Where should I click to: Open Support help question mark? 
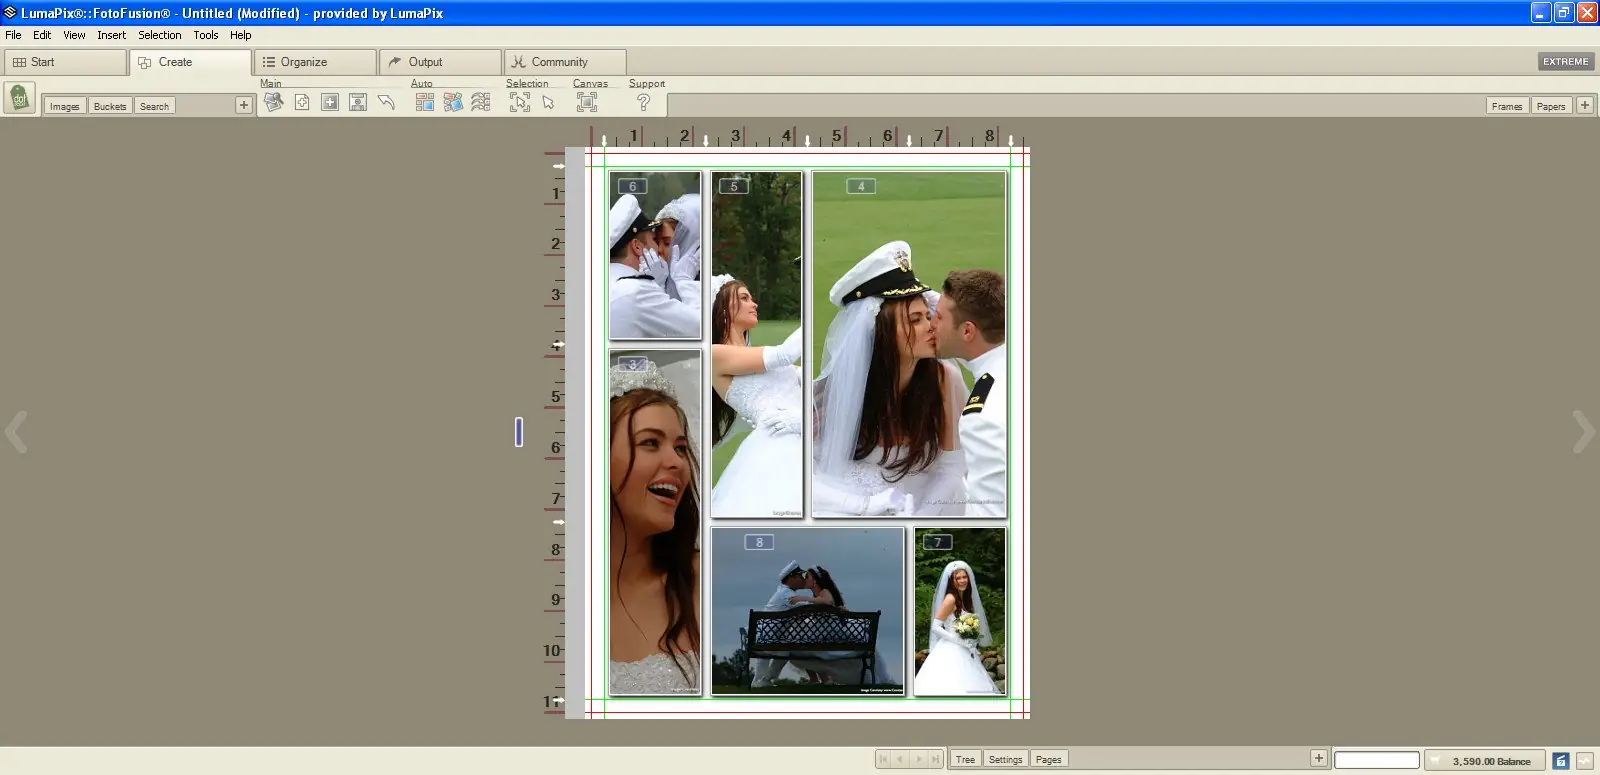[644, 102]
